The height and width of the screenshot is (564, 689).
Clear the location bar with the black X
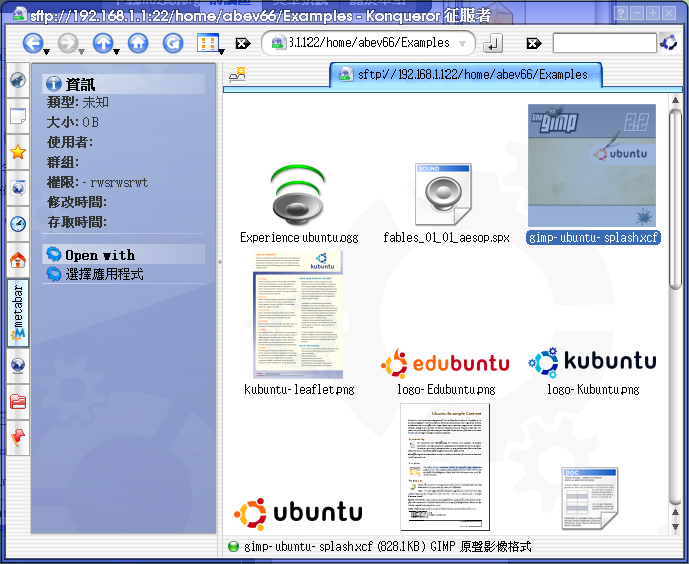243,43
